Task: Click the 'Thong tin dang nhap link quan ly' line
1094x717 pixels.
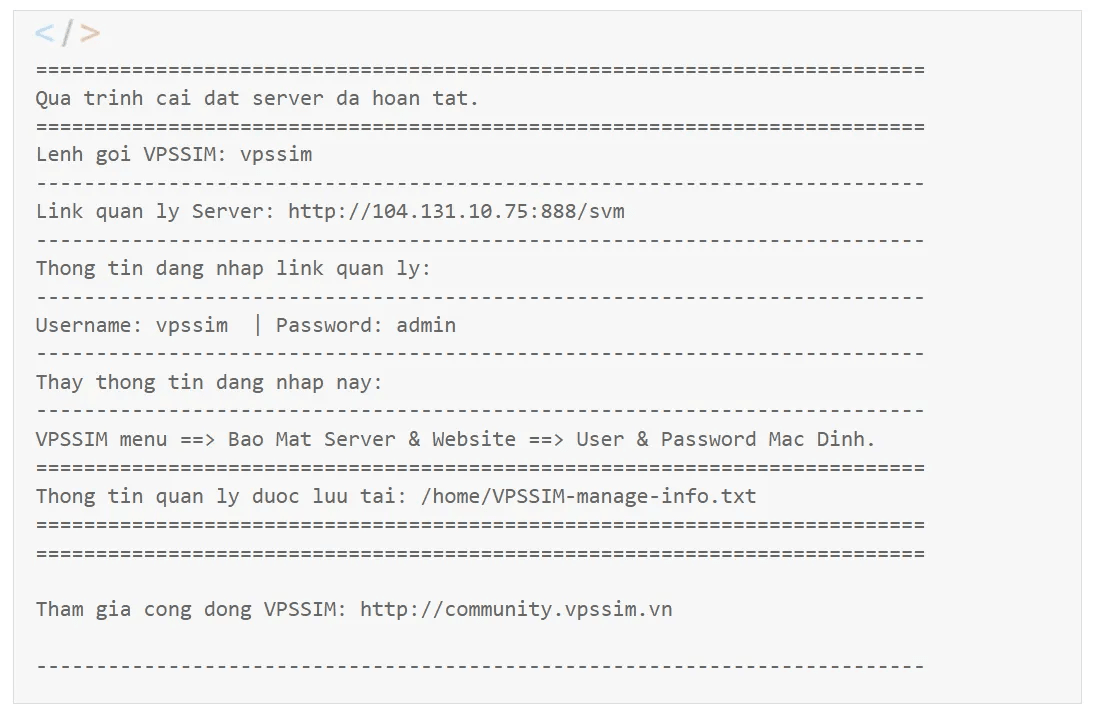Action: point(233,269)
